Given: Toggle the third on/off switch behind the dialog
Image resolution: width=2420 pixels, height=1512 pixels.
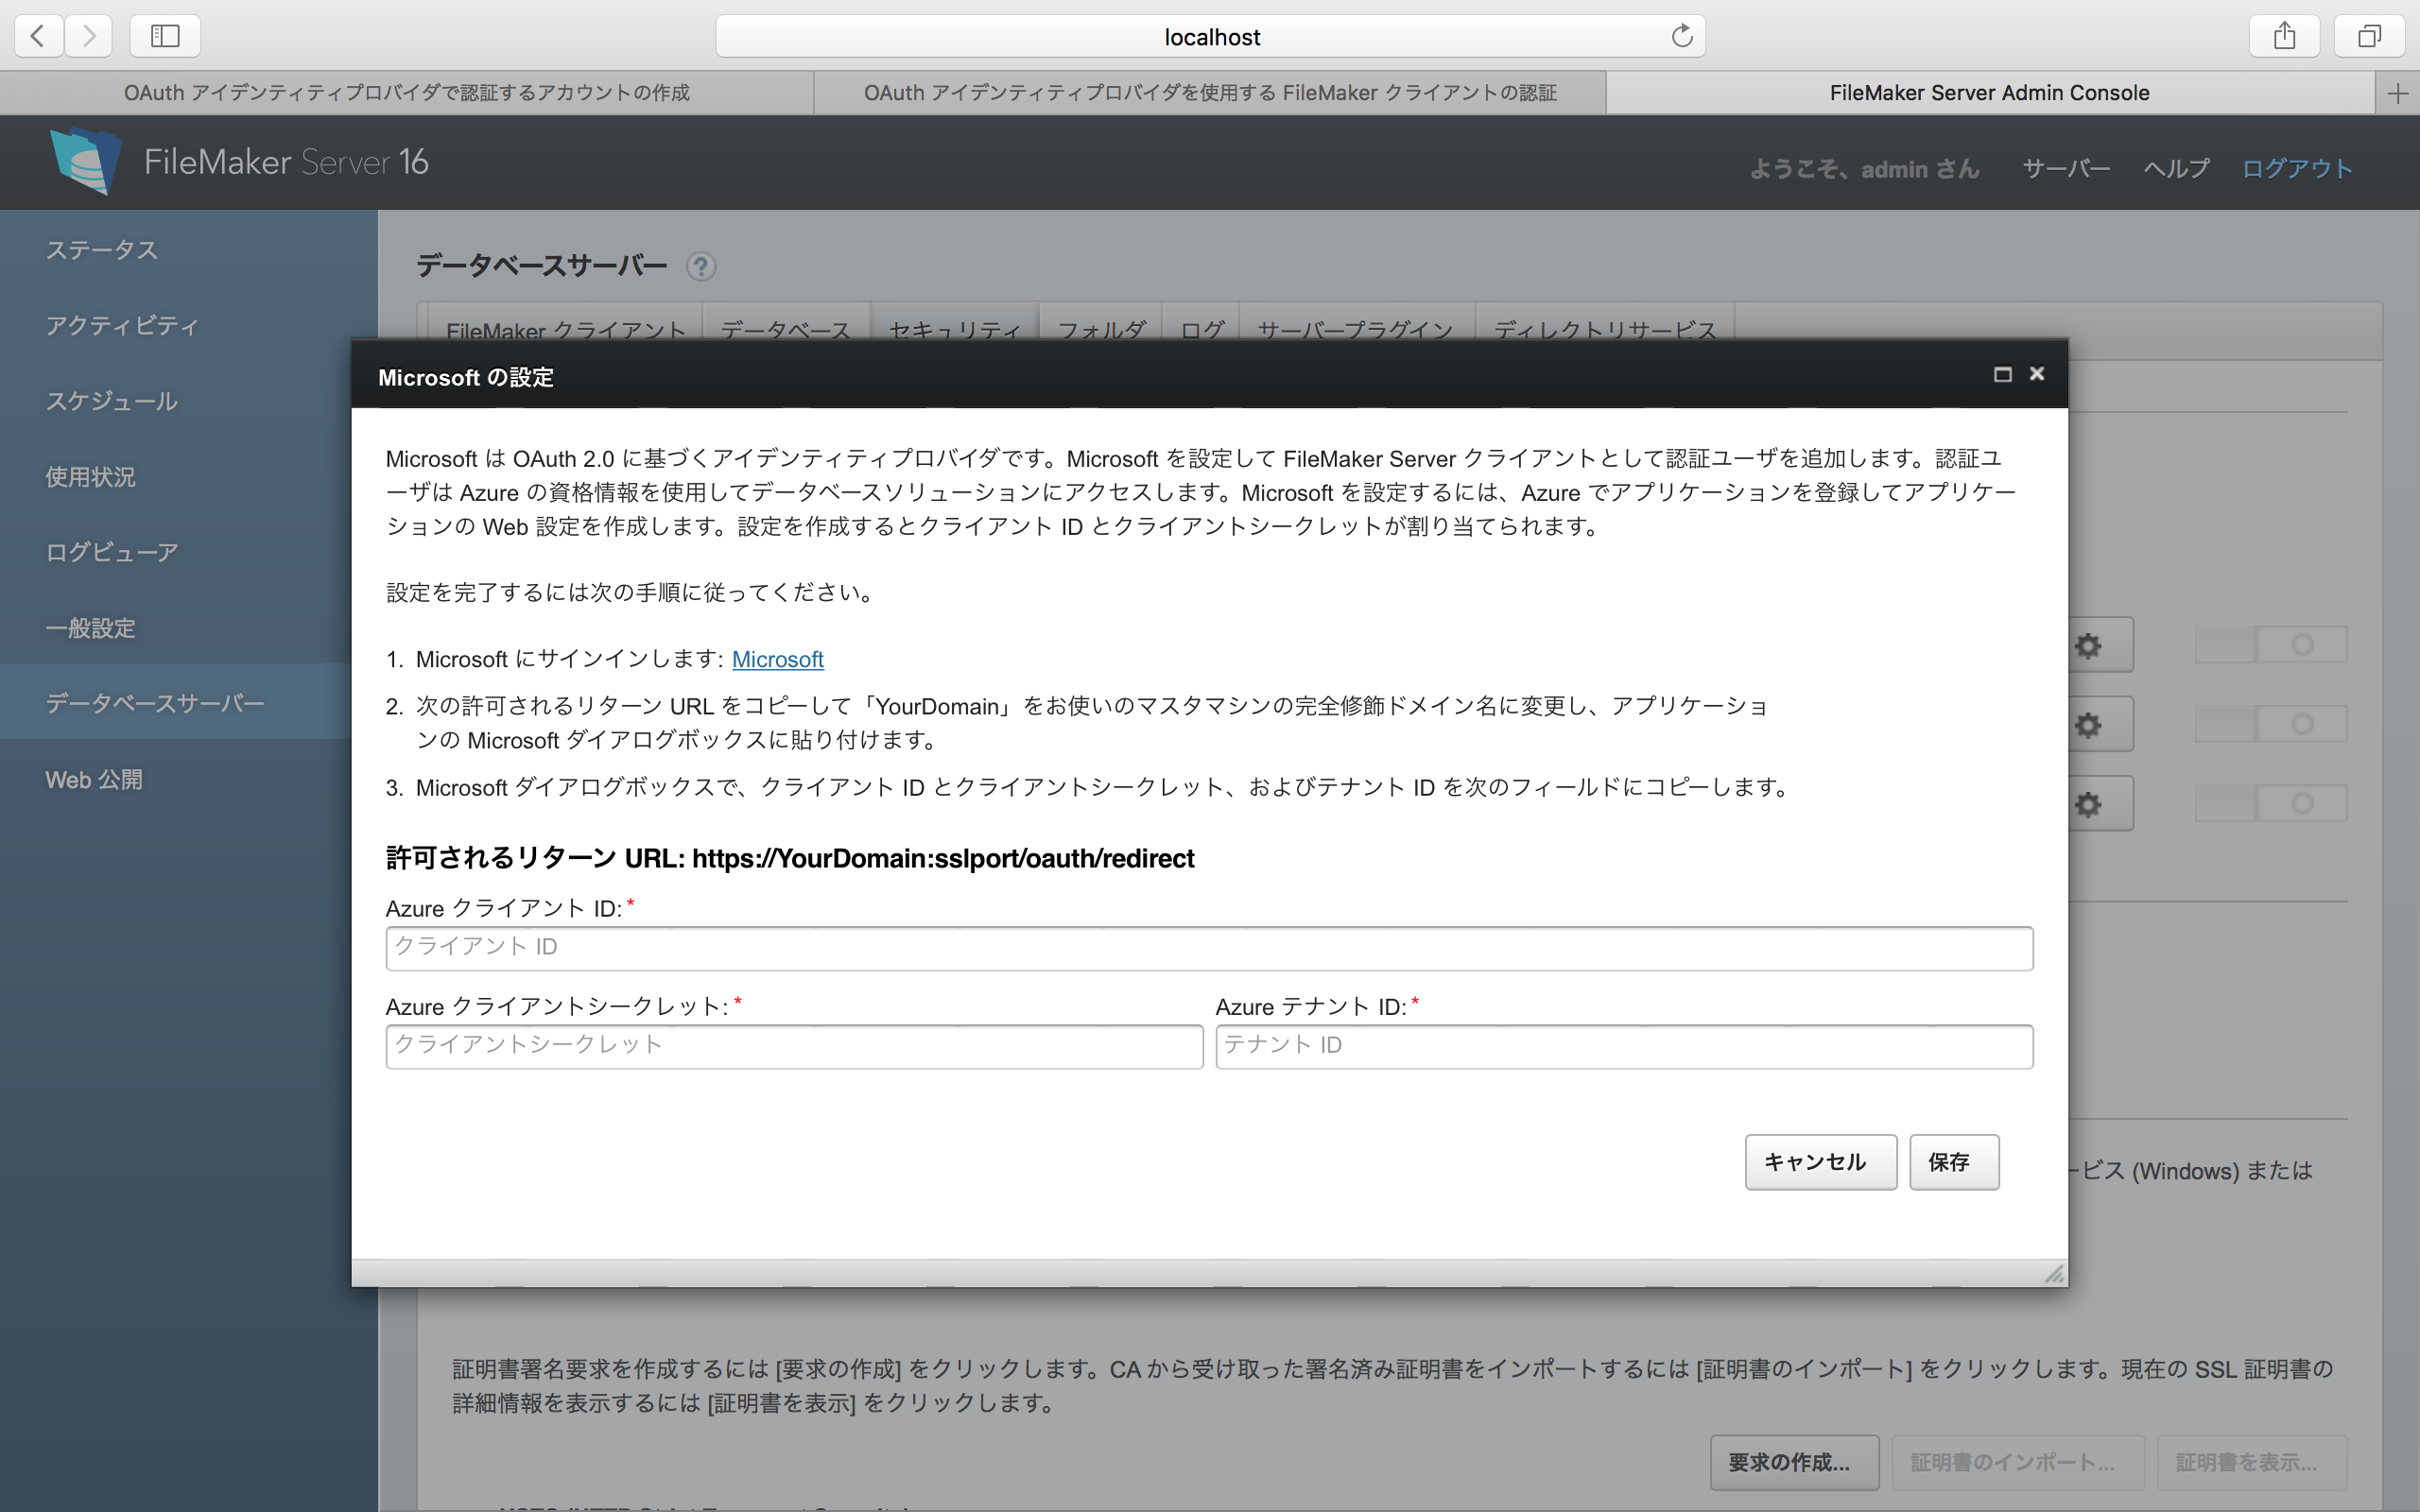Looking at the screenshot, I should coord(2271,804).
